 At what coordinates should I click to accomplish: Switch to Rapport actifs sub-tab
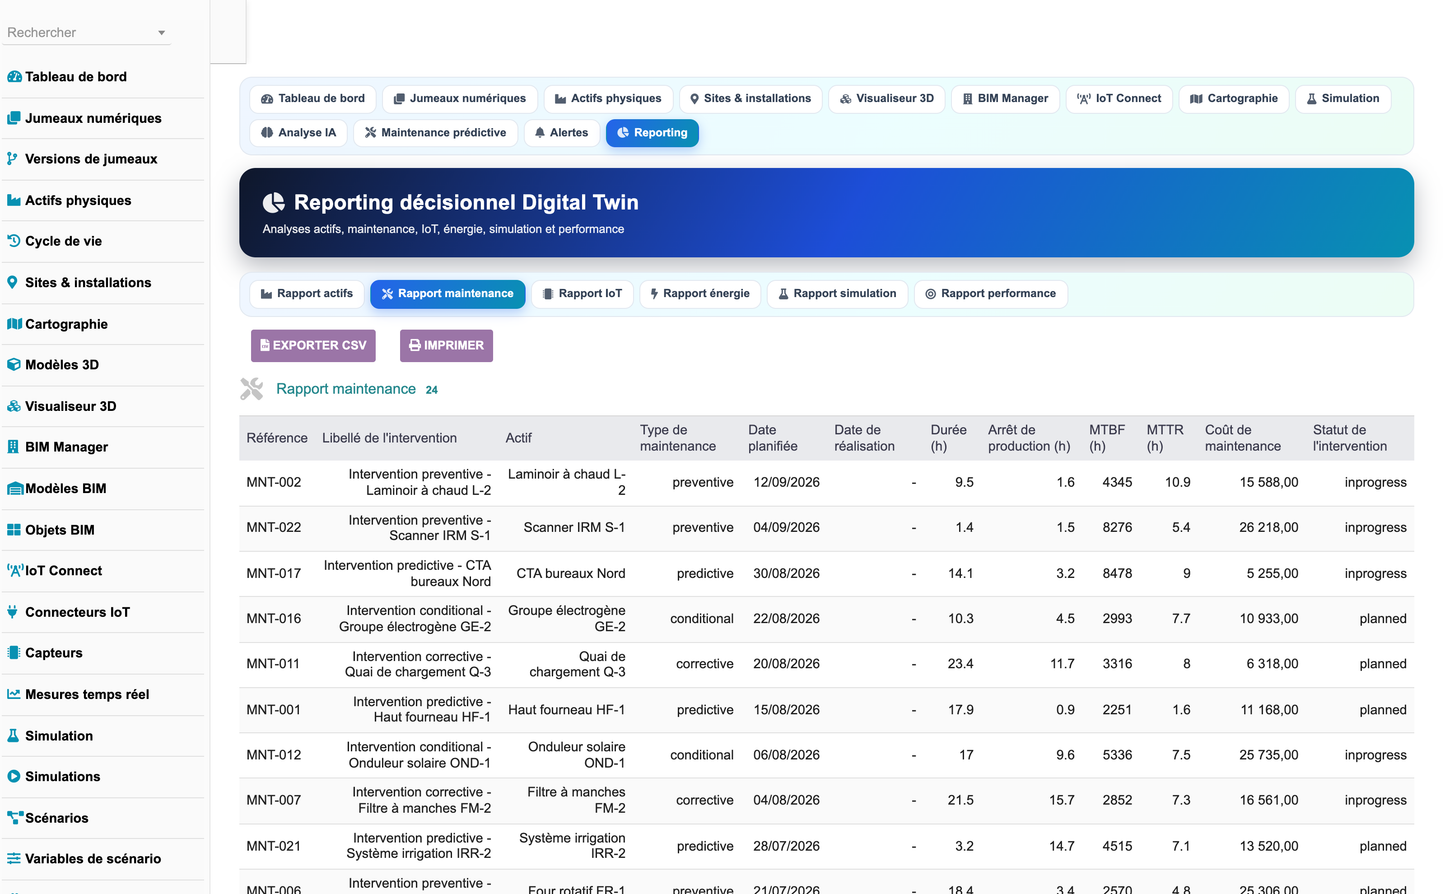click(x=307, y=294)
